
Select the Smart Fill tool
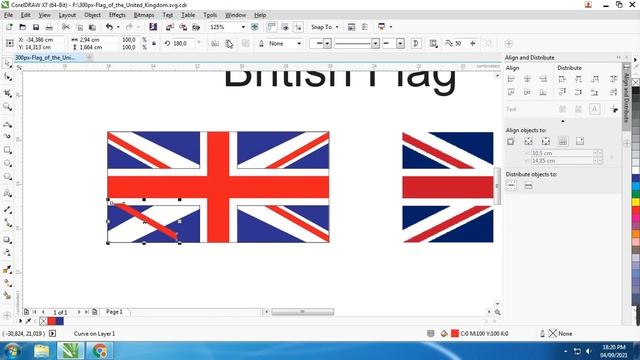(7, 296)
